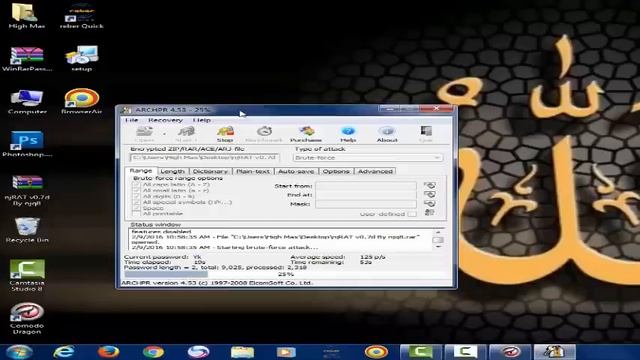Viewport: 640px width, 360px height.
Task: Stop the running brute-force attack
Action: (225, 134)
